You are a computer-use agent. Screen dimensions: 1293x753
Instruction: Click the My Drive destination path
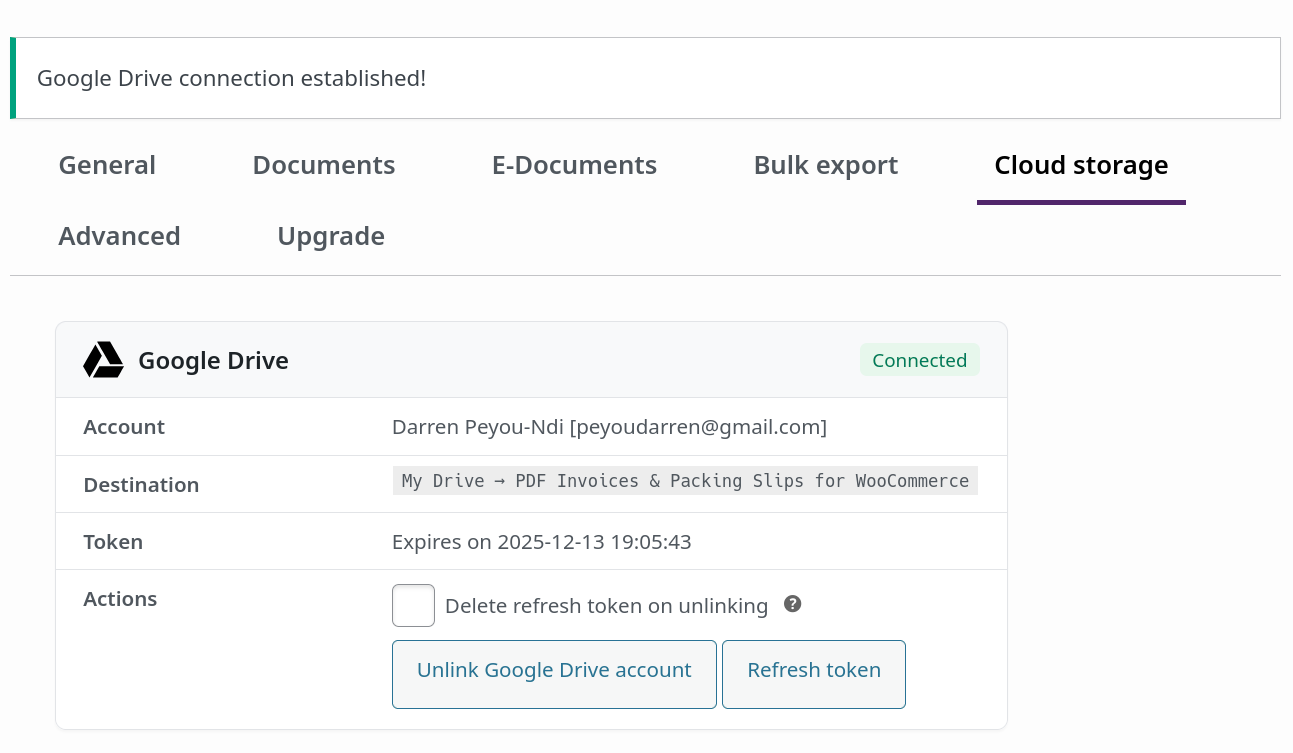tap(685, 481)
